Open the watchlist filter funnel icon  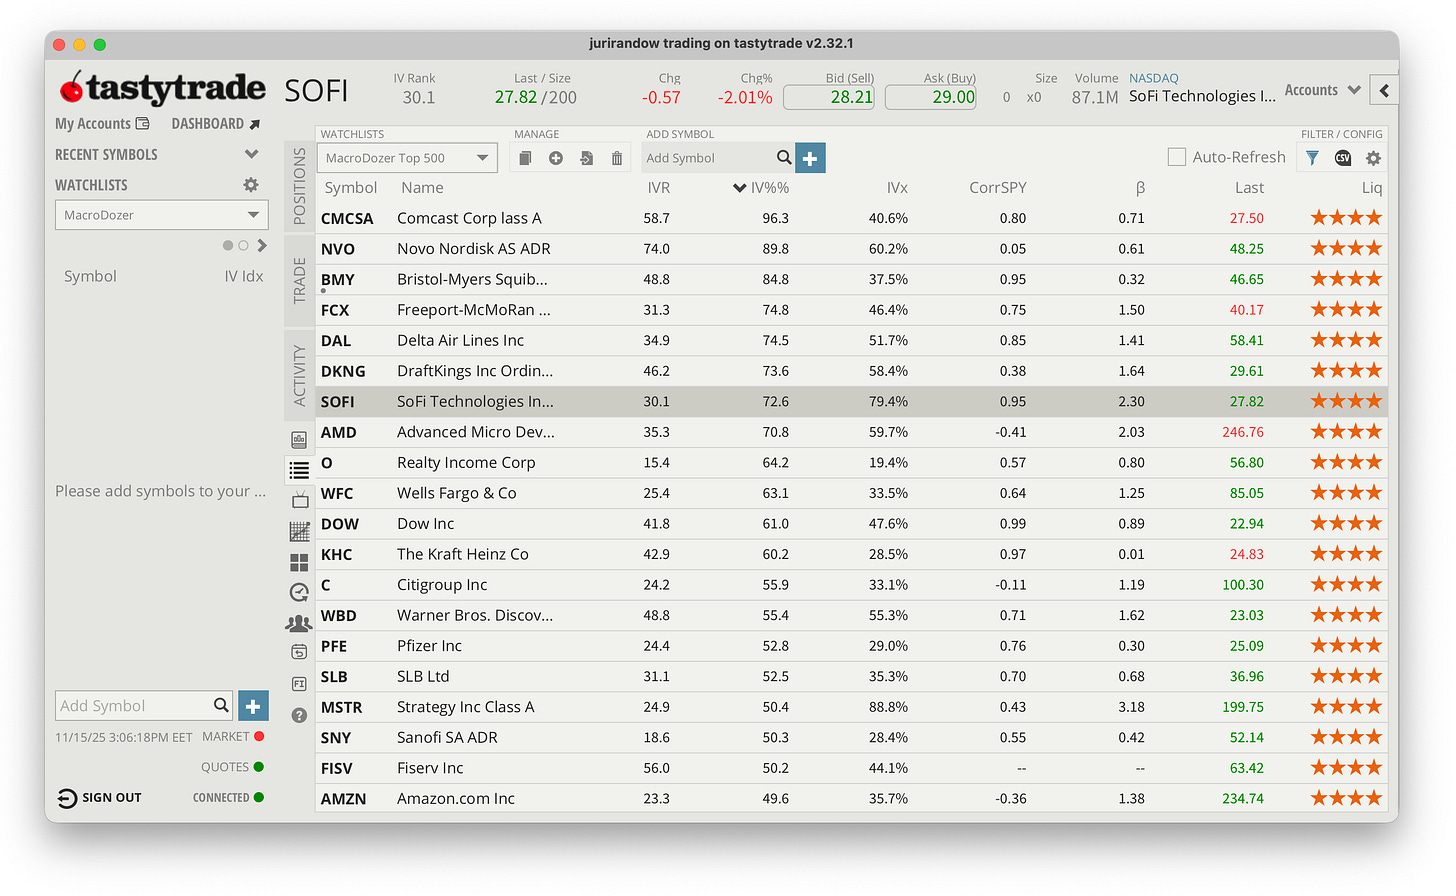click(x=1312, y=158)
